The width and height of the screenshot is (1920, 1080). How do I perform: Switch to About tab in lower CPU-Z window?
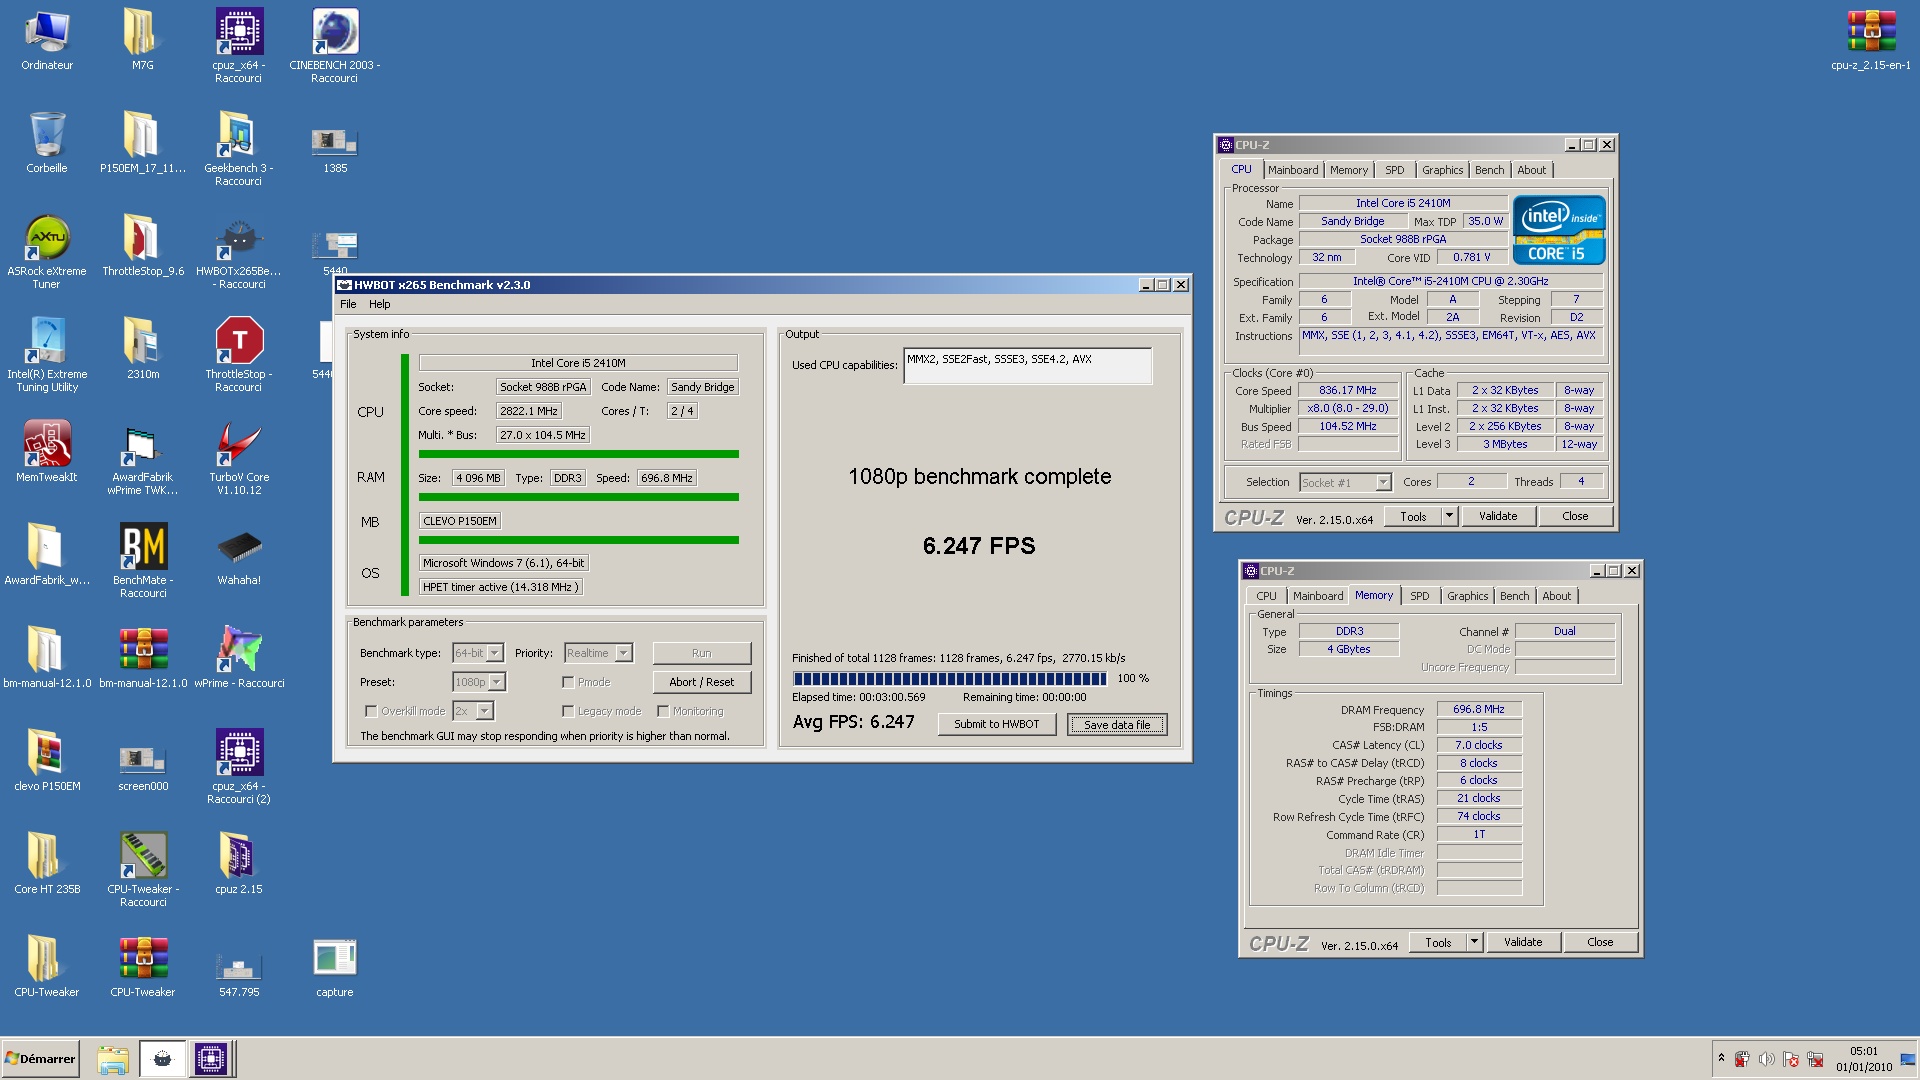pos(1556,596)
